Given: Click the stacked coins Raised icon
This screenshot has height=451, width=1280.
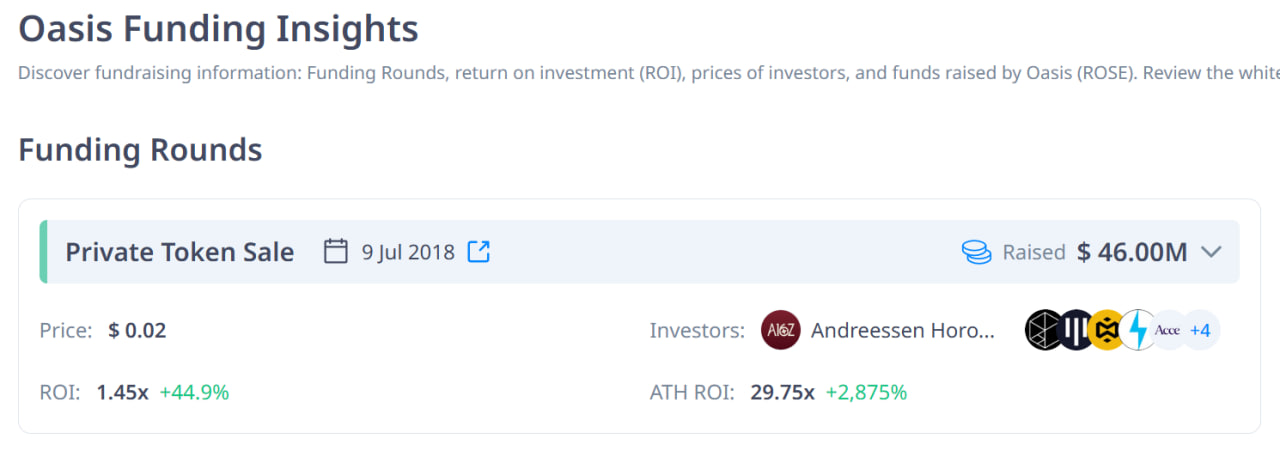Looking at the screenshot, I should pyautogui.click(x=976, y=252).
